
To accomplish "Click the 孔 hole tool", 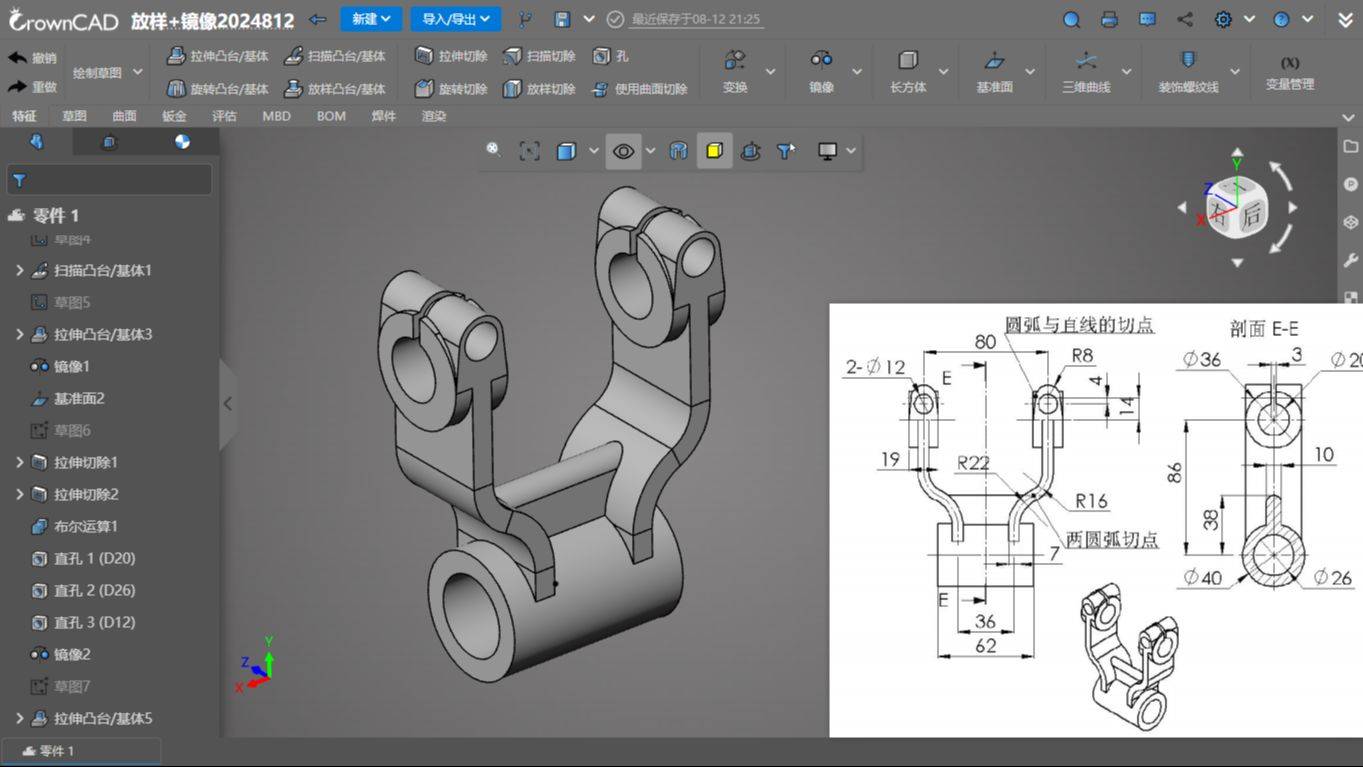I will pos(611,57).
